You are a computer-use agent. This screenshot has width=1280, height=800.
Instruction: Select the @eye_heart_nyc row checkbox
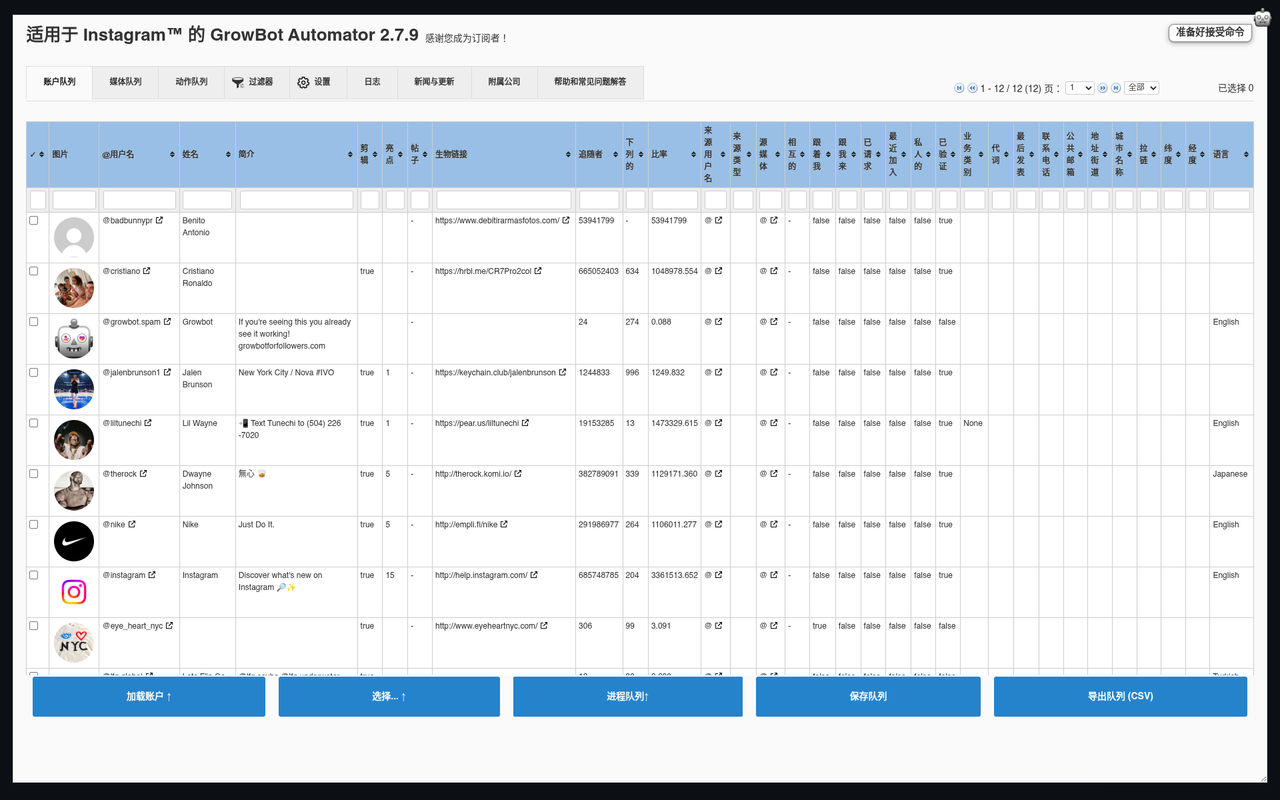click(34, 626)
